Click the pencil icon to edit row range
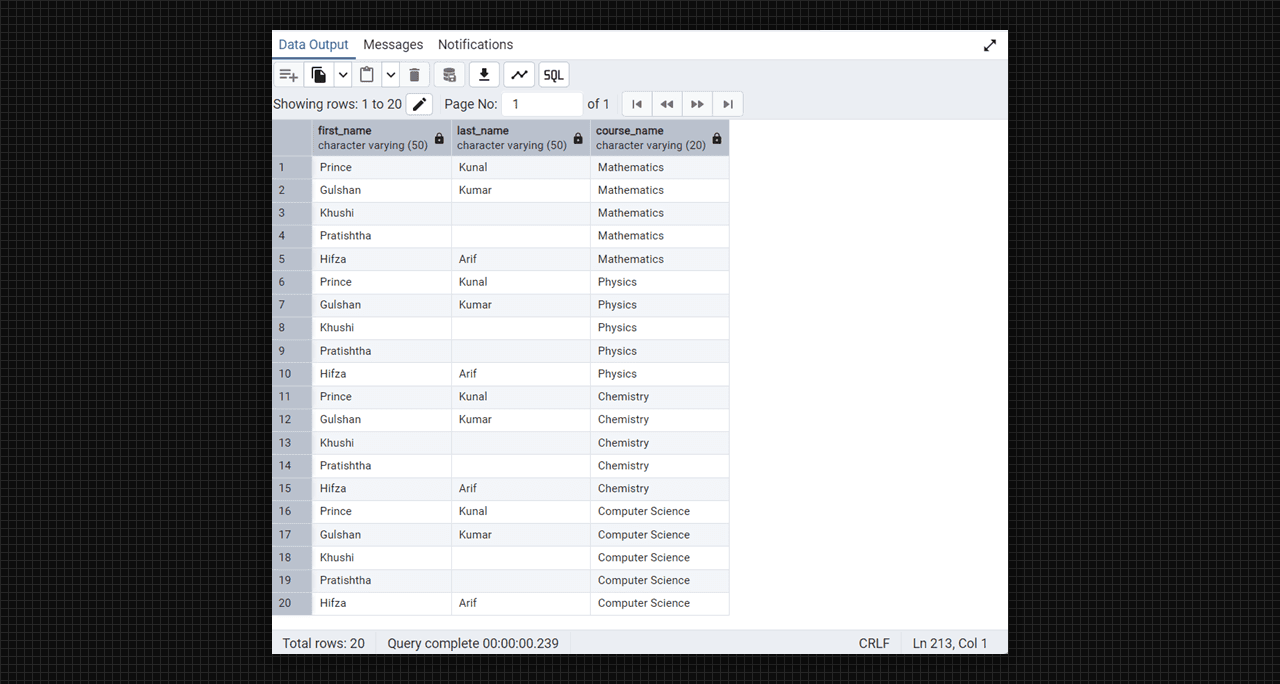This screenshot has width=1280, height=684. click(419, 104)
